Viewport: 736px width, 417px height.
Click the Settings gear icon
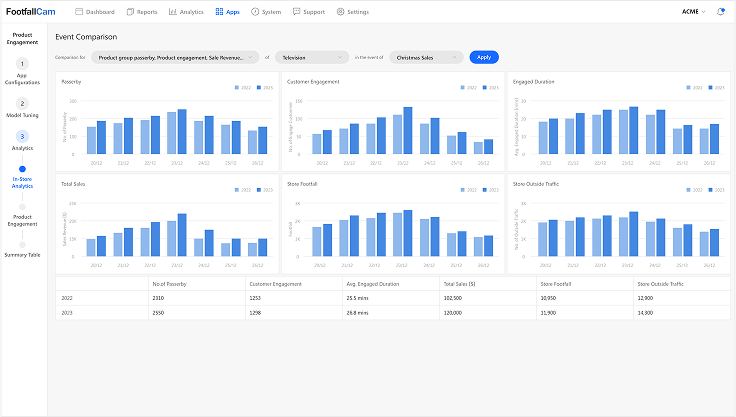coord(340,12)
